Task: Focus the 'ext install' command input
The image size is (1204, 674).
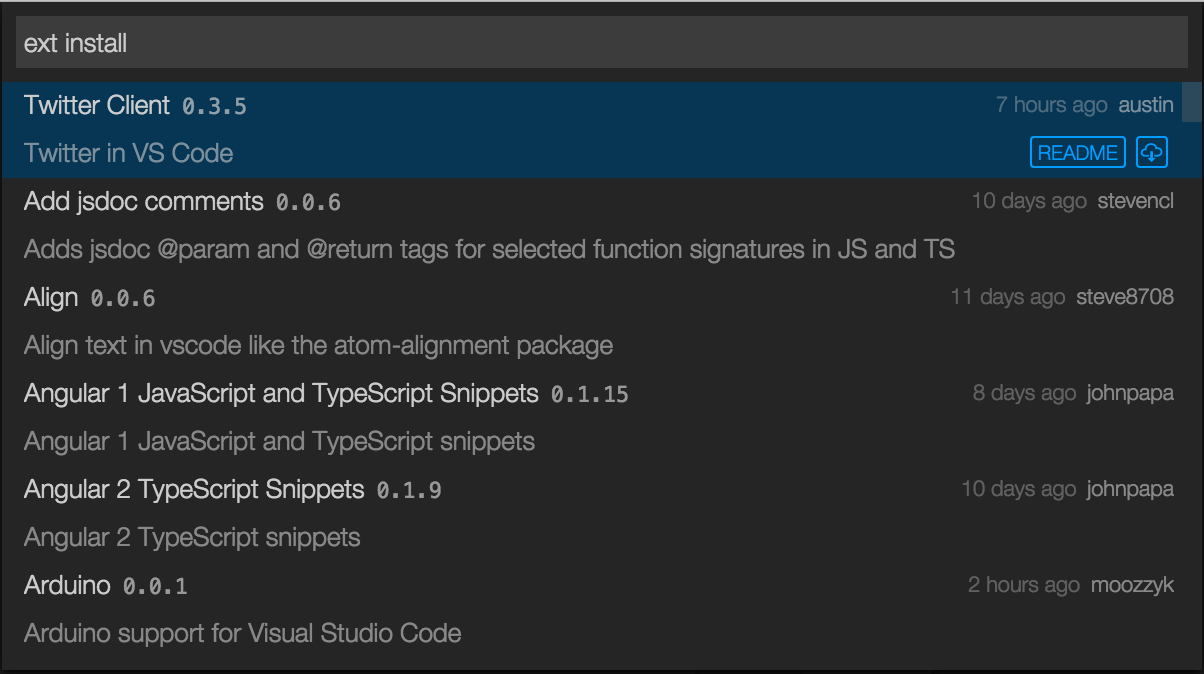Action: pyautogui.click(x=602, y=43)
